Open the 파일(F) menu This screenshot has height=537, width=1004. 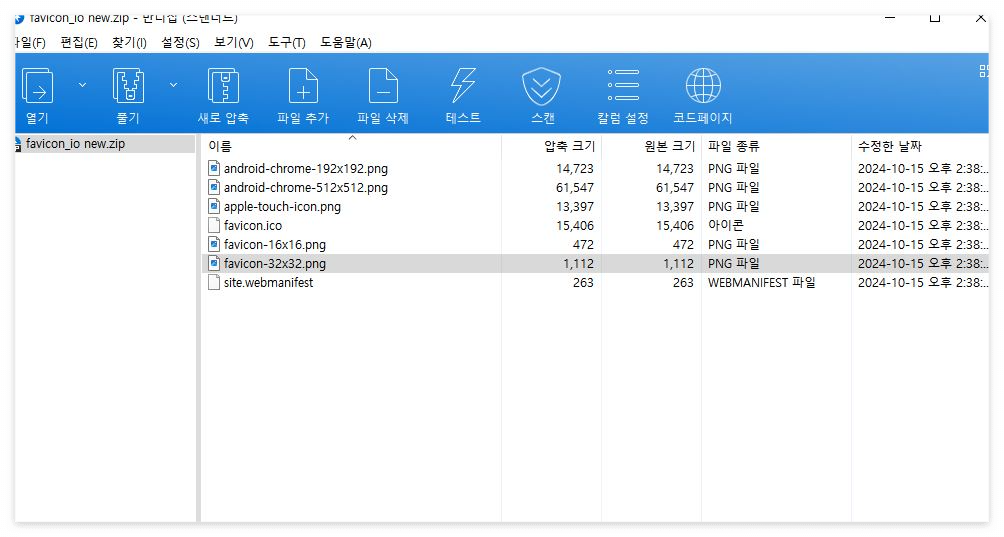coord(30,43)
